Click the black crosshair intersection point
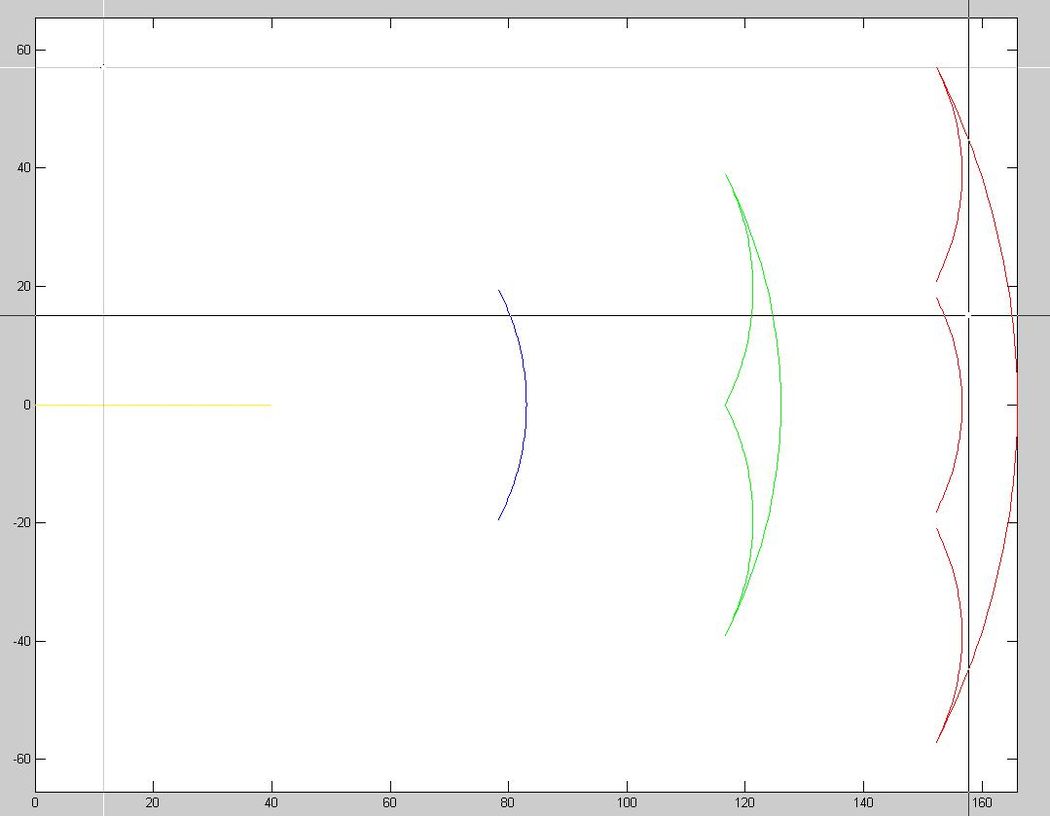The image size is (1050, 816). pyautogui.click(x=968, y=315)
